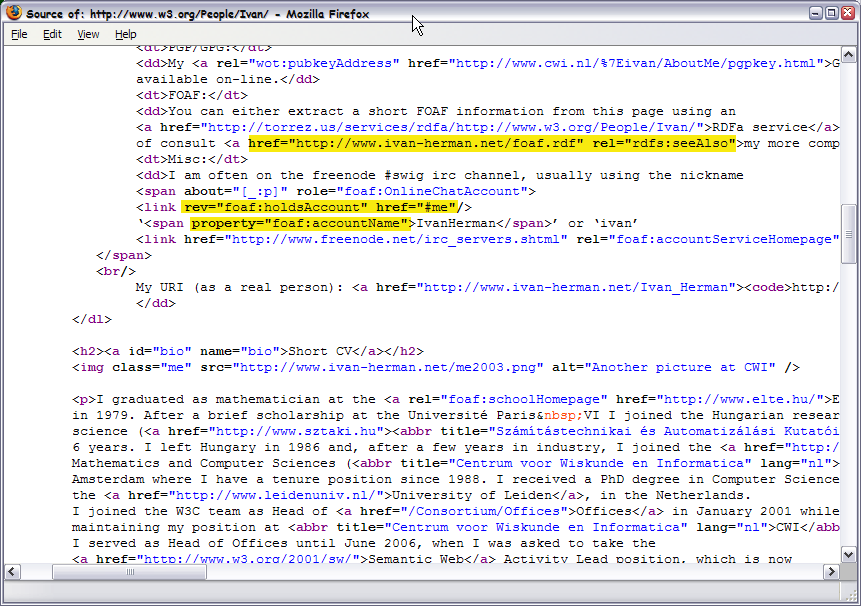Open the View menu
The height and width of the screenshot is (606, 861).
[88, 33]
